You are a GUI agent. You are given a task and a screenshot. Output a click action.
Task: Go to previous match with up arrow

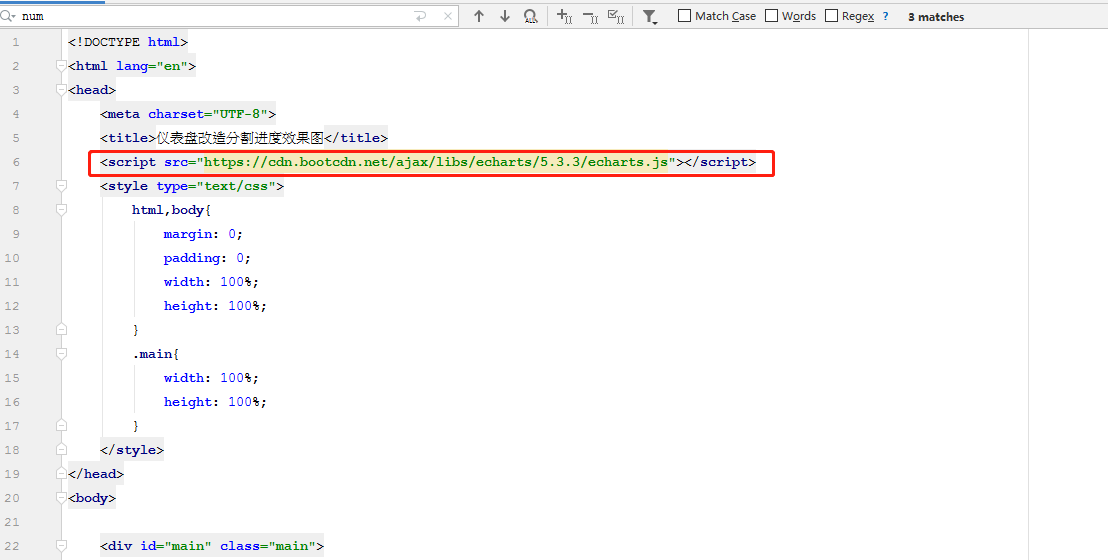pos(479,16)
